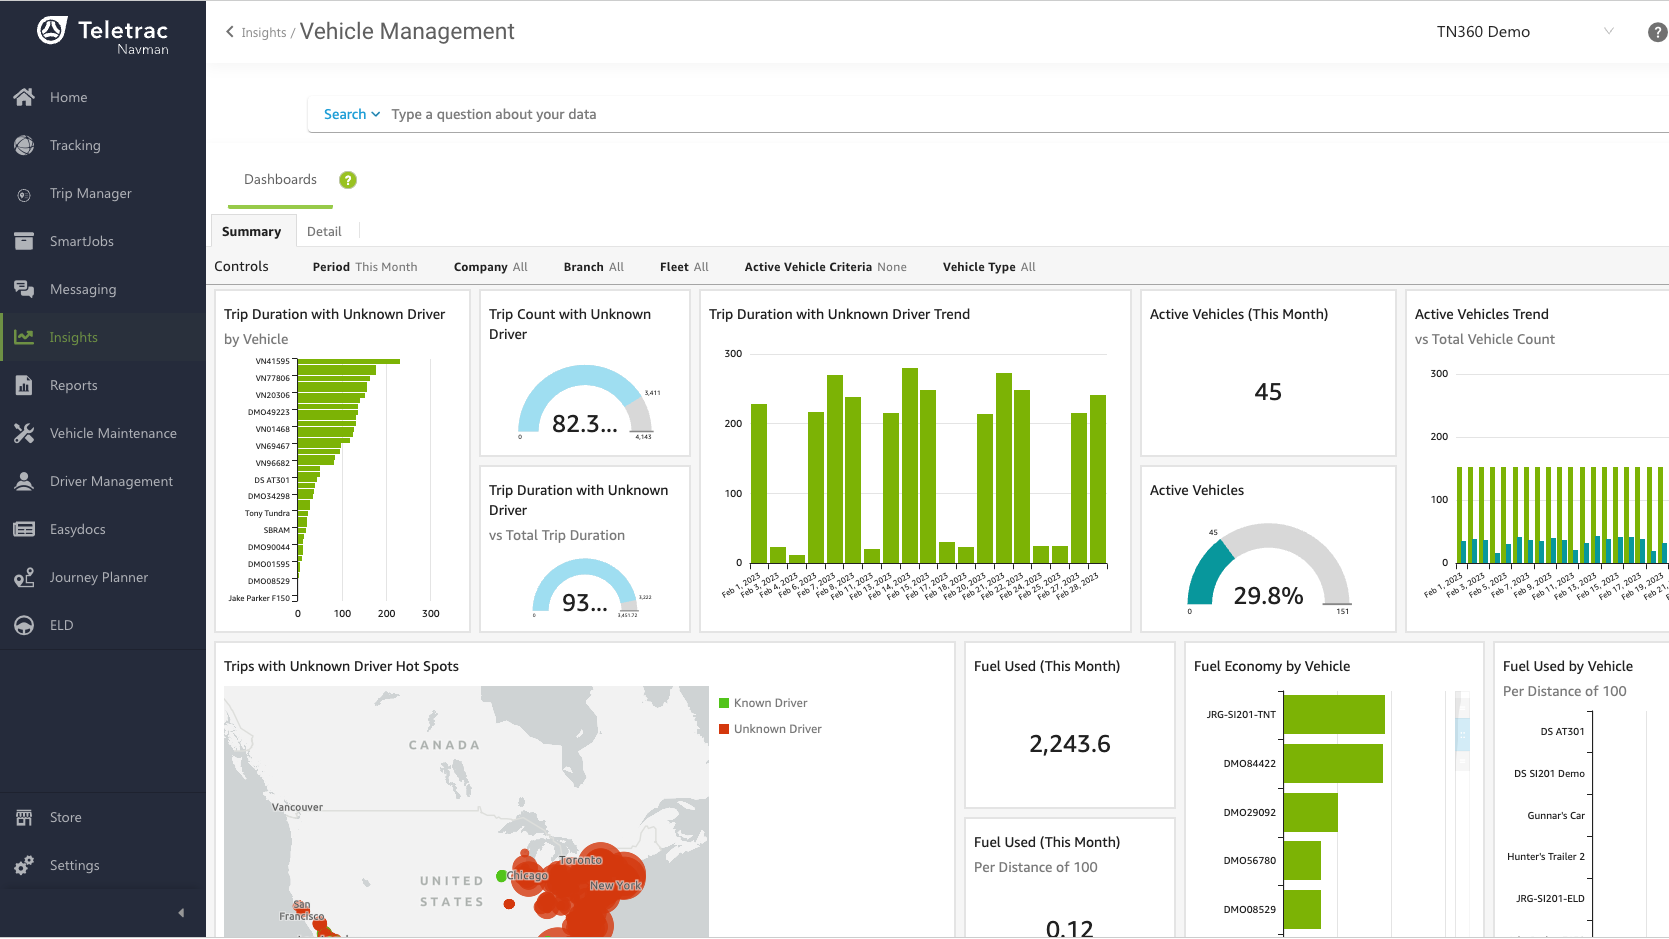Screen dimensions: 1669x939
Task: Select the Reports sidebar icon
Action: pos(24,385)
